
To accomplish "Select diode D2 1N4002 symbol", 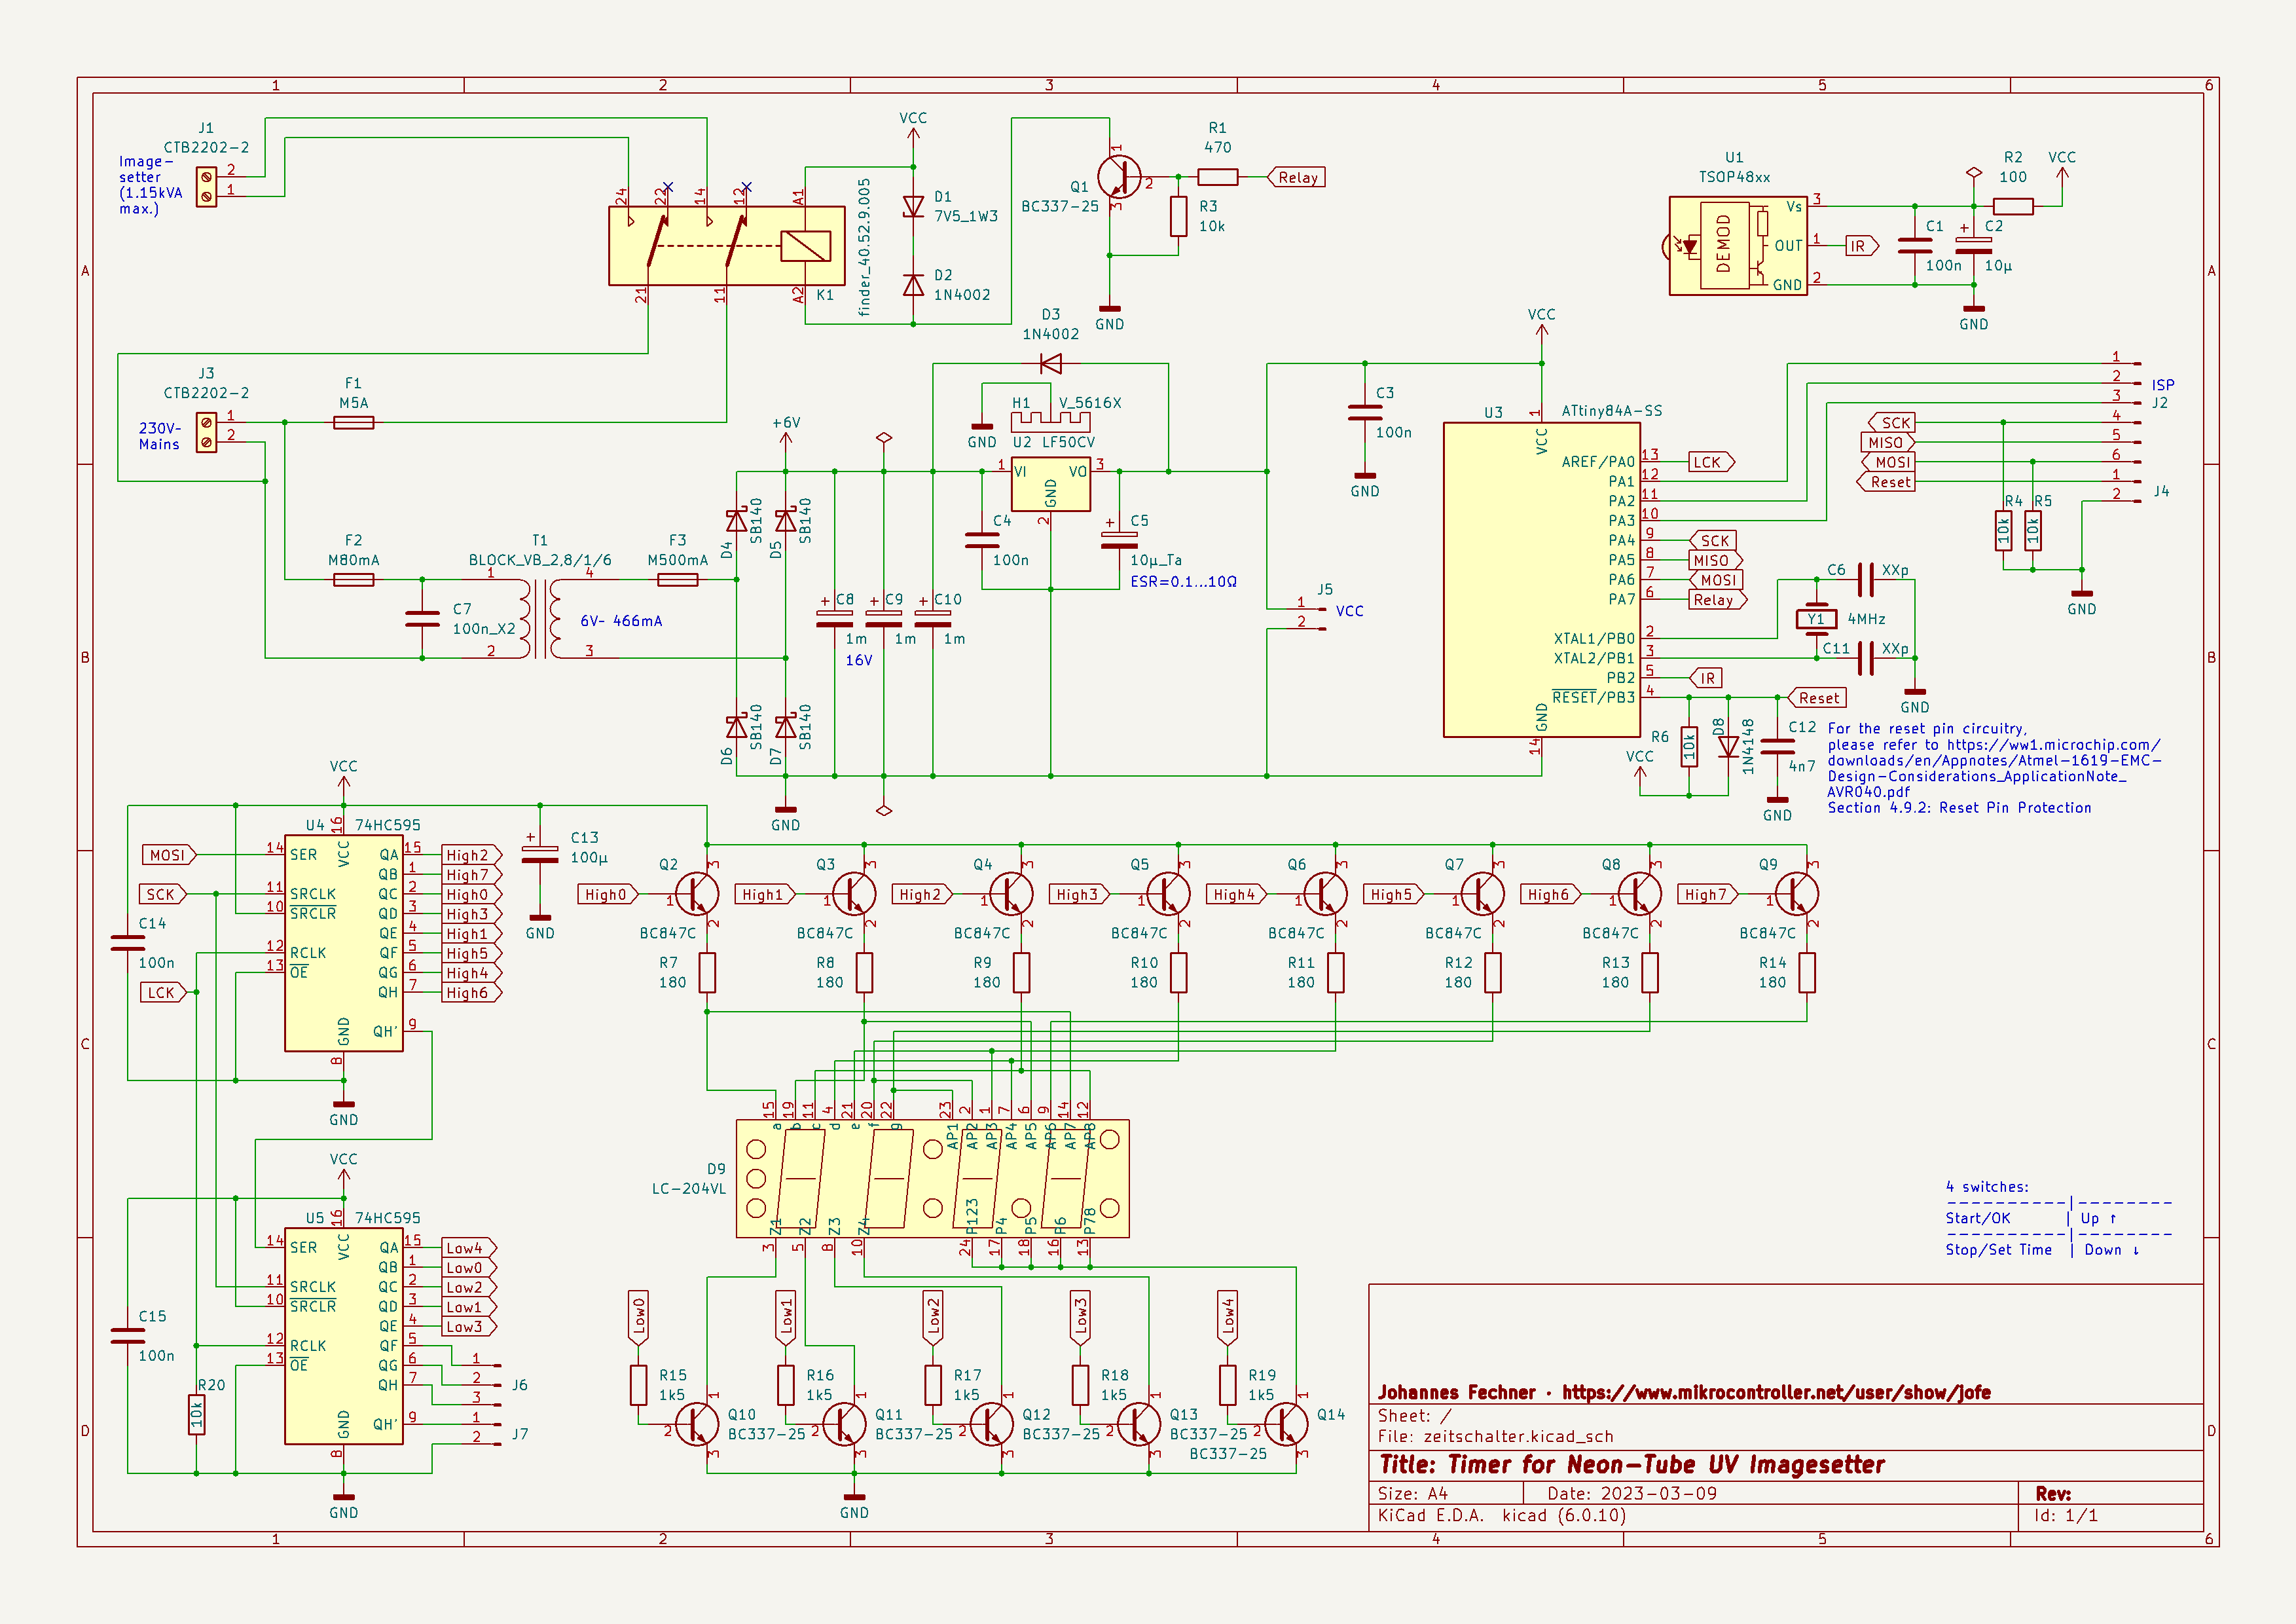I will coord(913,285).
